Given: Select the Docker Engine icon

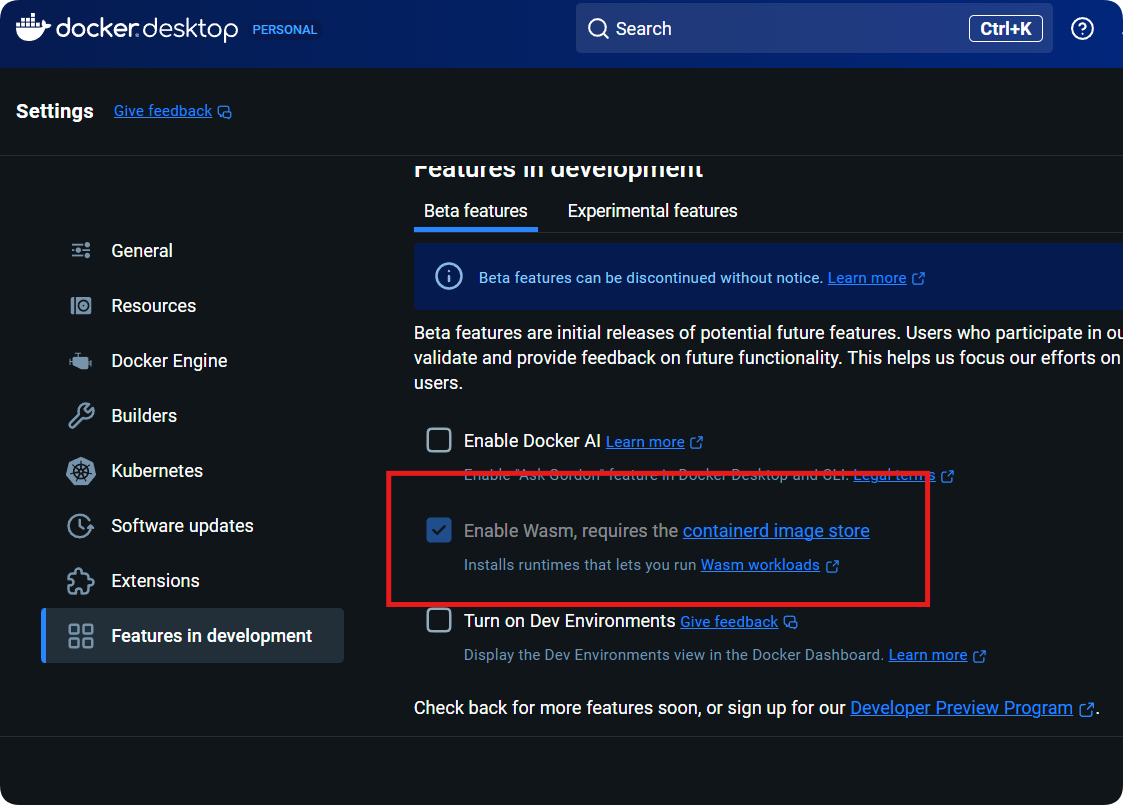Looking at the screenshot, I should pos(81,361).
